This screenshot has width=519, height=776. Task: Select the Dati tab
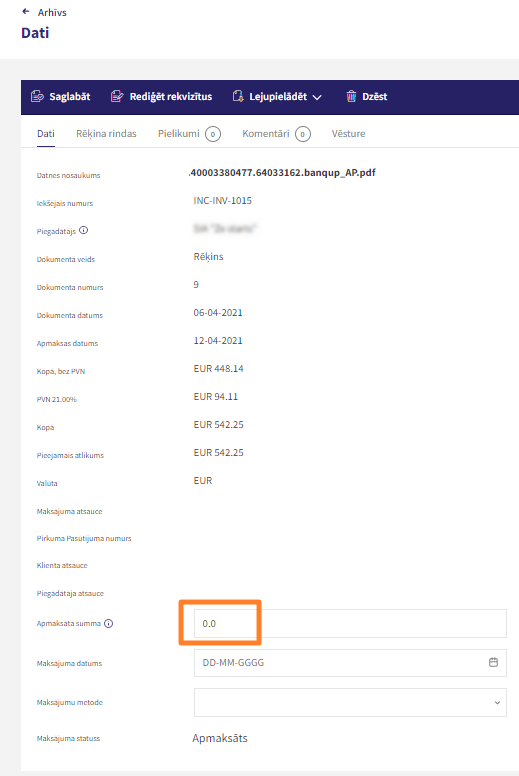46,134
